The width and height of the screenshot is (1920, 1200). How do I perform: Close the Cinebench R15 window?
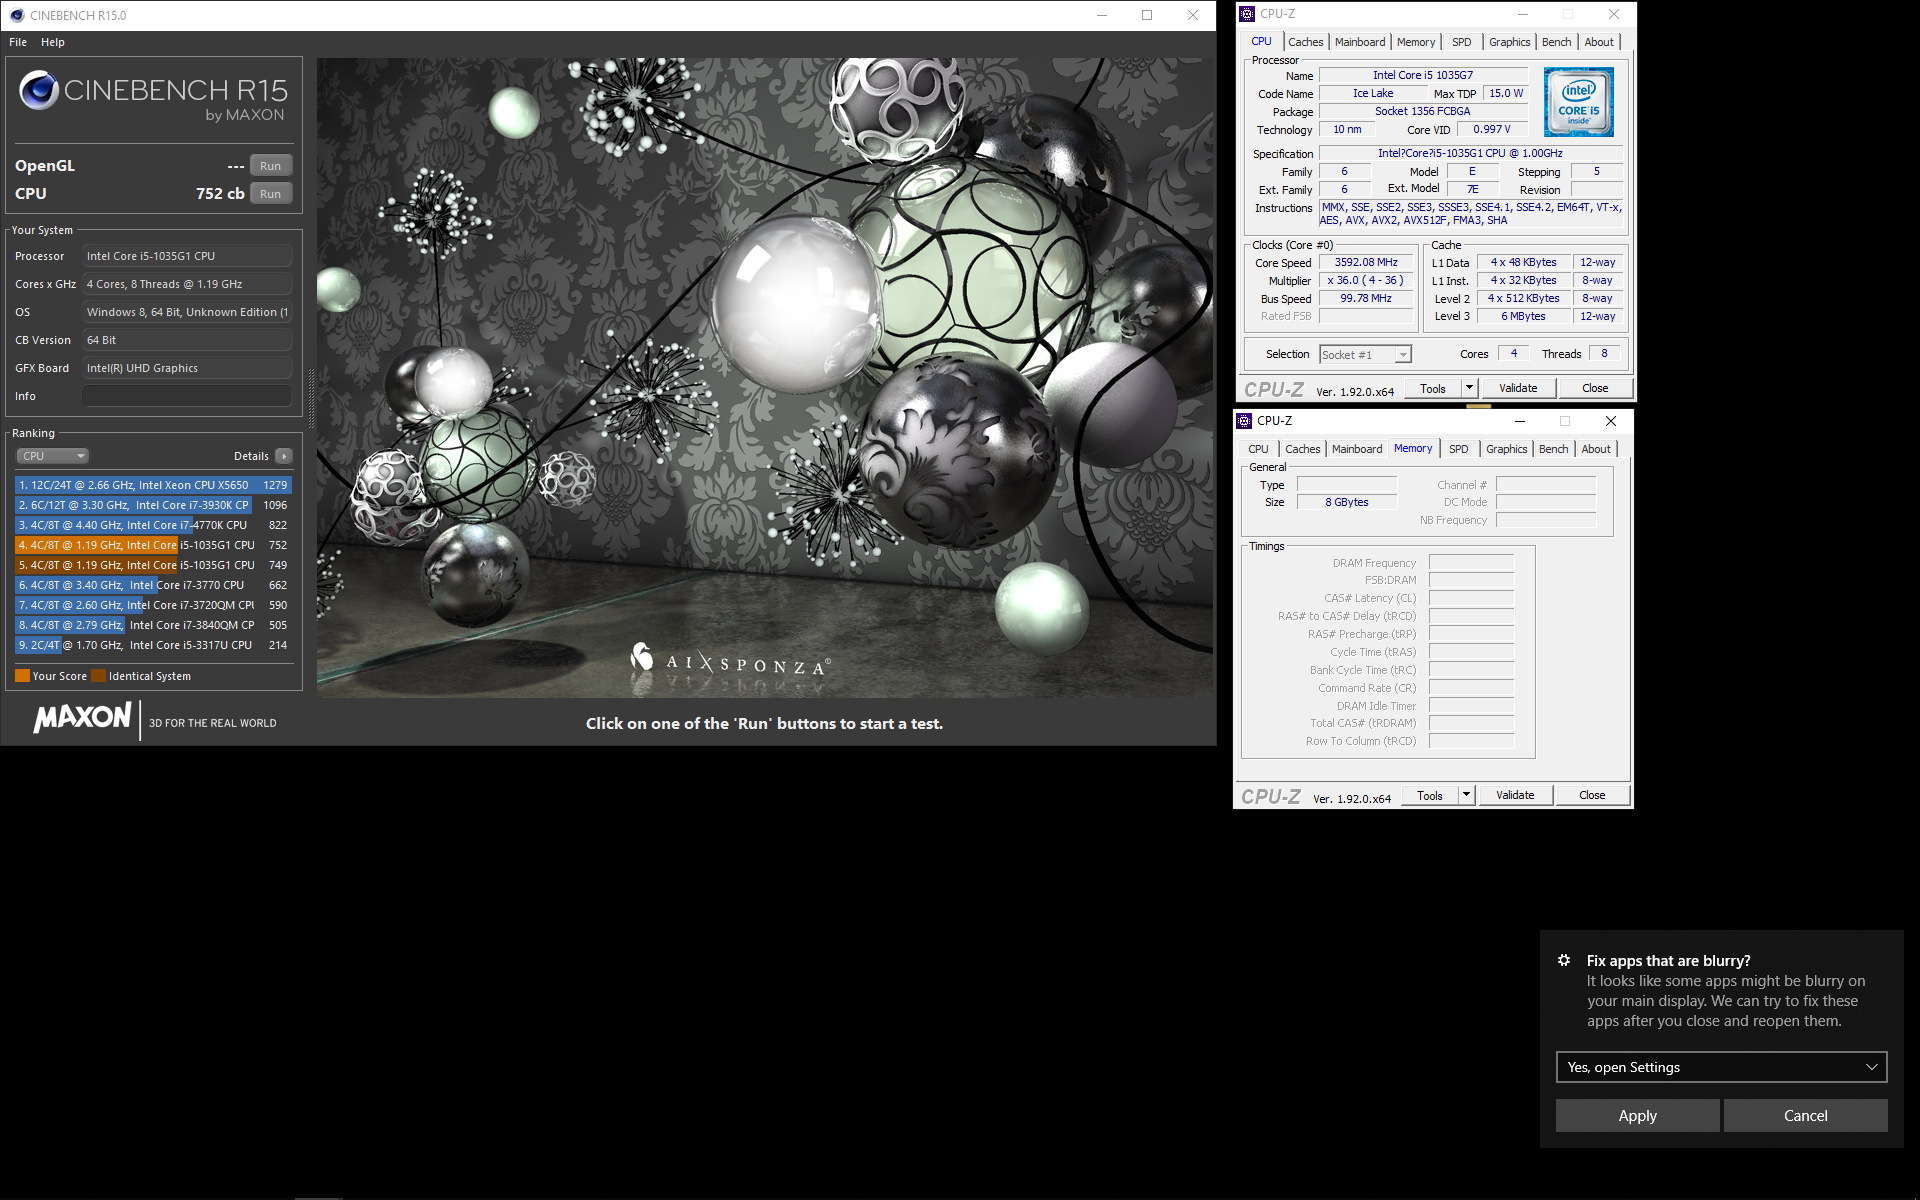pyautogui.click(x=1193, y=15)
